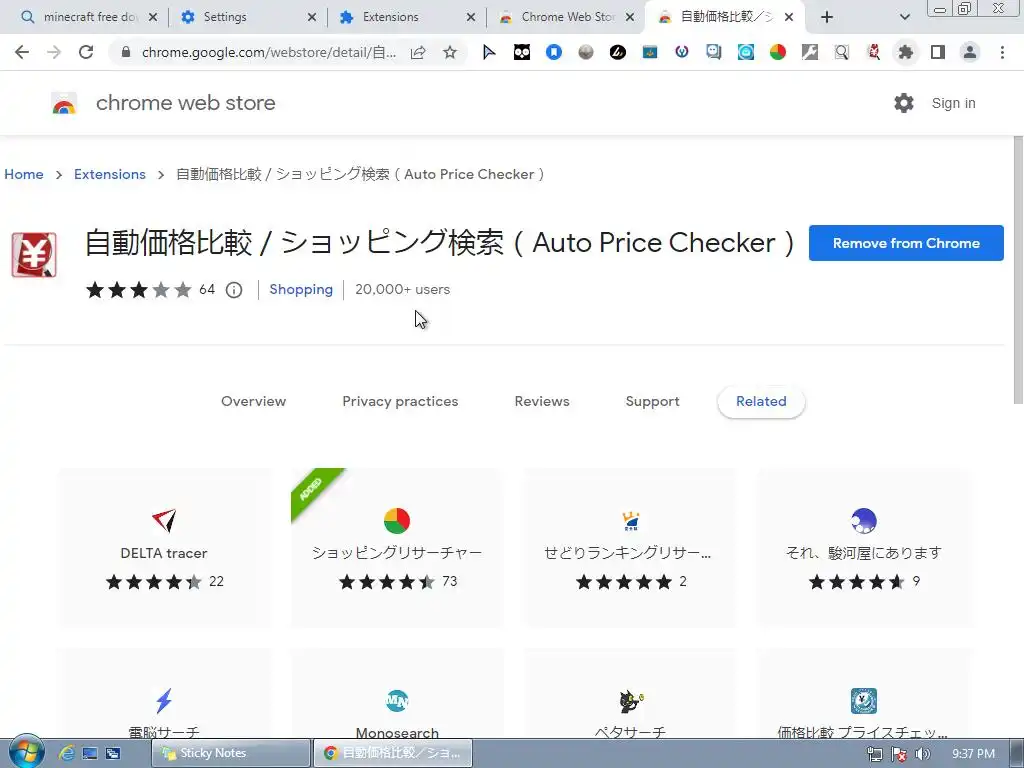Click the taskbar clock showing 9:37 PM
The width and height of the screenshot is (1024, 768).
coord(973,754)
